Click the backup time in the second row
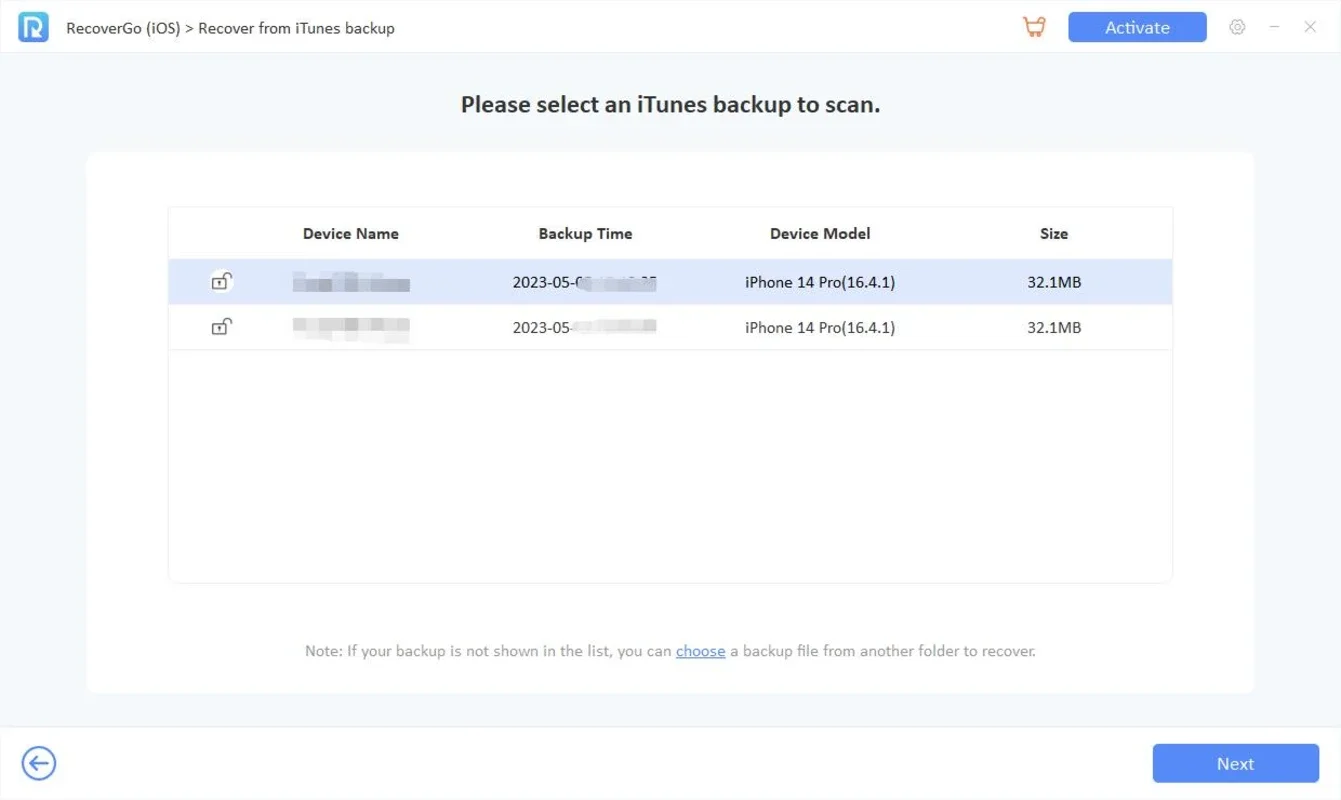Image resolution: width=1341 pixels, height=800 pixels. coord(585,328)
